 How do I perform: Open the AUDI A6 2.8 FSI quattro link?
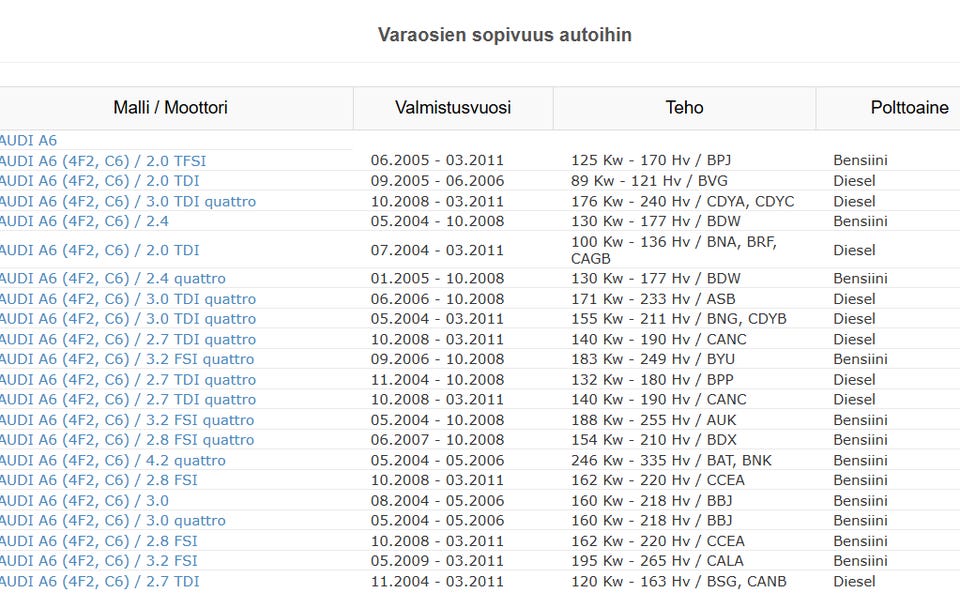(x=128, y=440)
